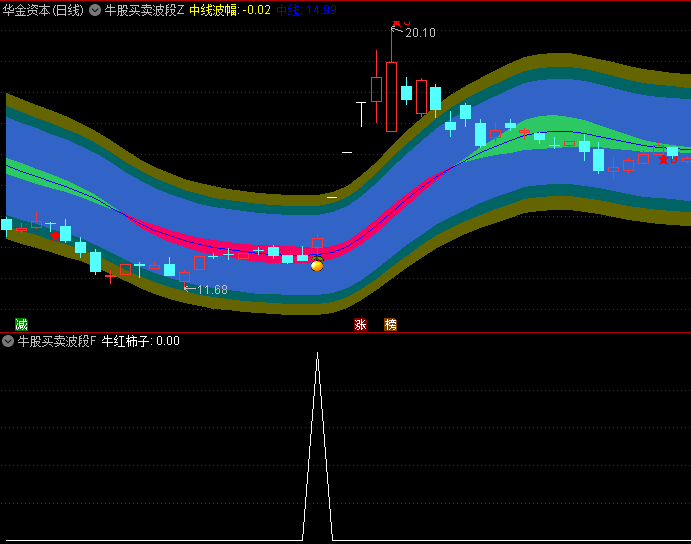Click the tall red candlestick below 20.10
Screen dimensions: 691x544
click(x=391, y=97)
